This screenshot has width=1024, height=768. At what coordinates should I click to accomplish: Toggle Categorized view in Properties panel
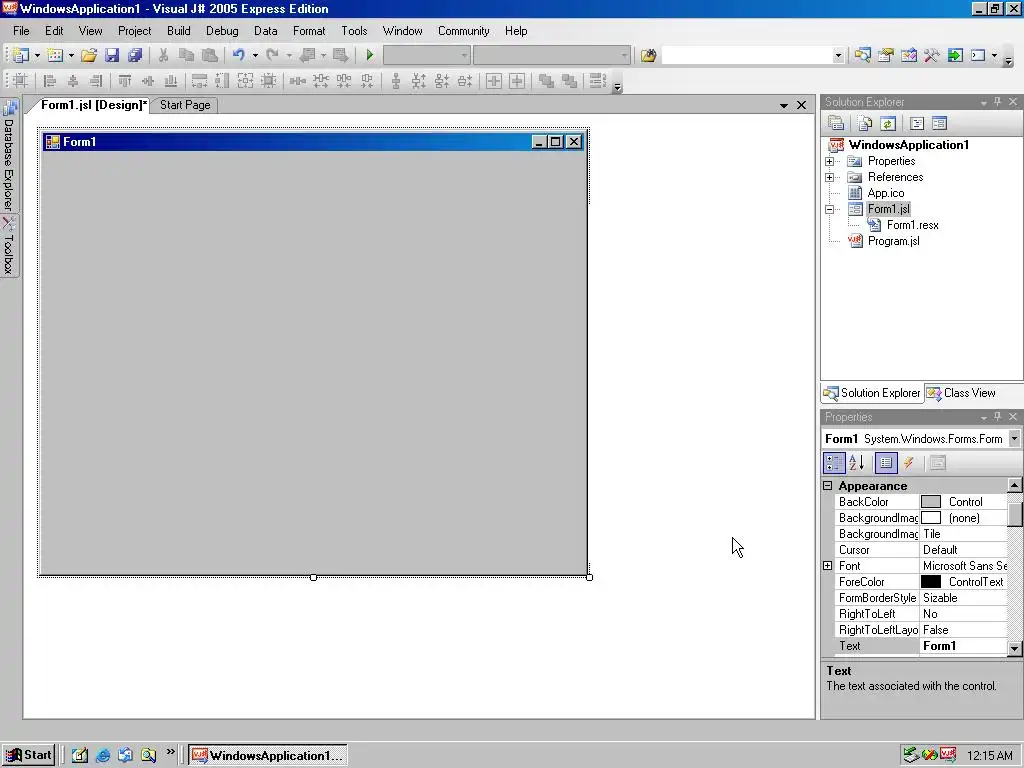[834, 463]
